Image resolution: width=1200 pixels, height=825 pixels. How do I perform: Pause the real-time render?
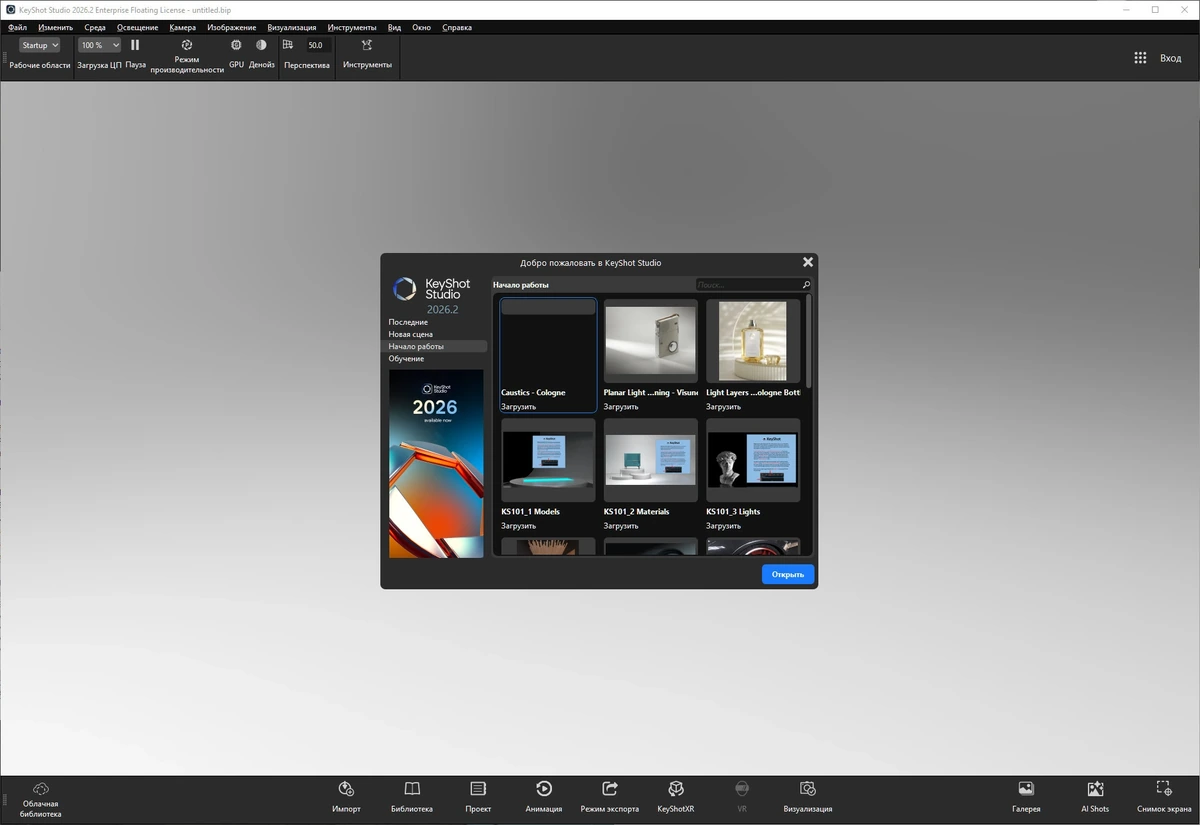[135, 45]
